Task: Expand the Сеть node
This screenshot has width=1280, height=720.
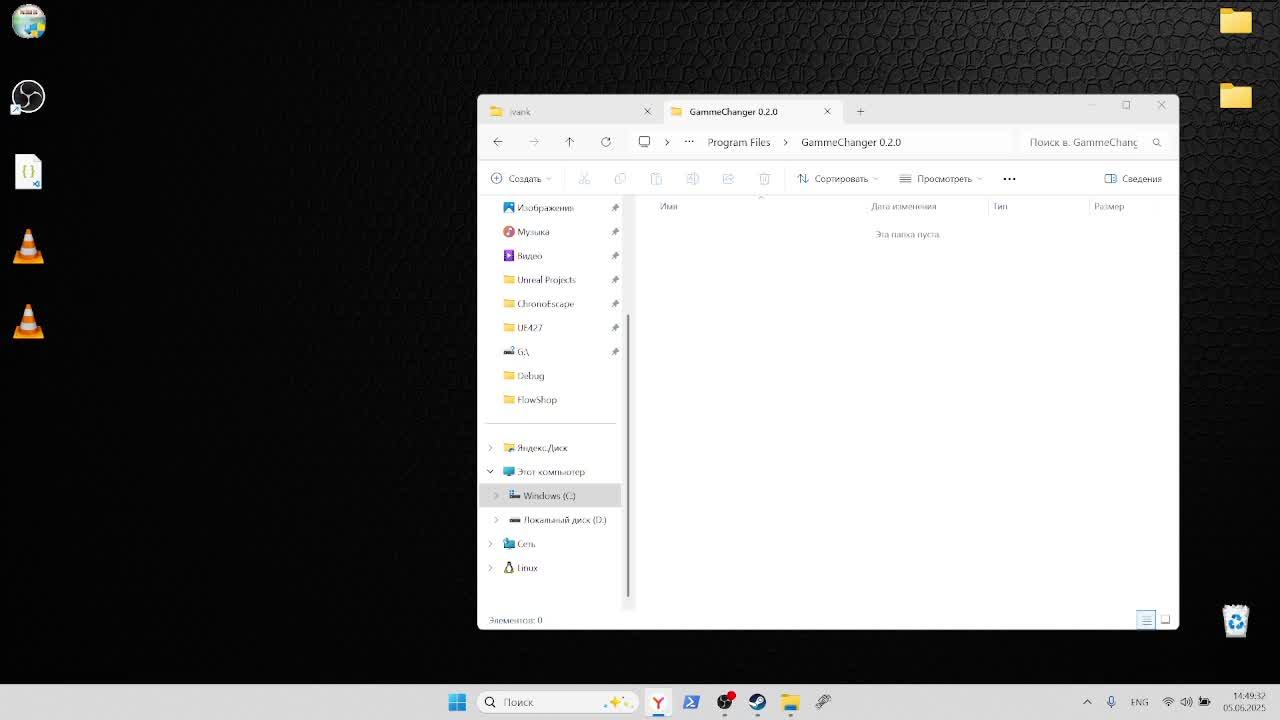Action: click(490, 544)
